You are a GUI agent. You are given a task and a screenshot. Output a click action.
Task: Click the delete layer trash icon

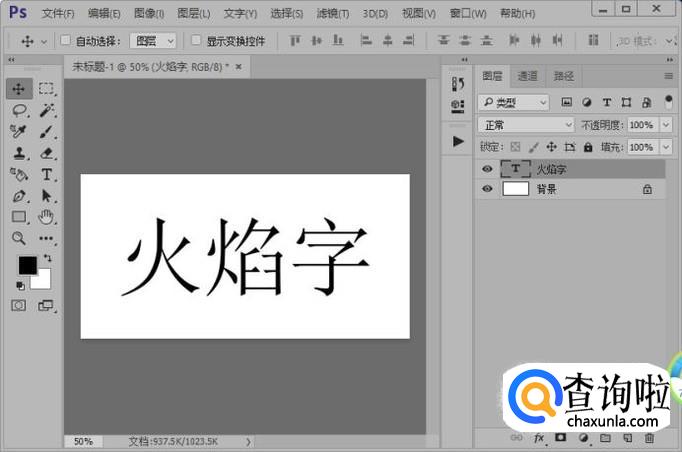650,438
